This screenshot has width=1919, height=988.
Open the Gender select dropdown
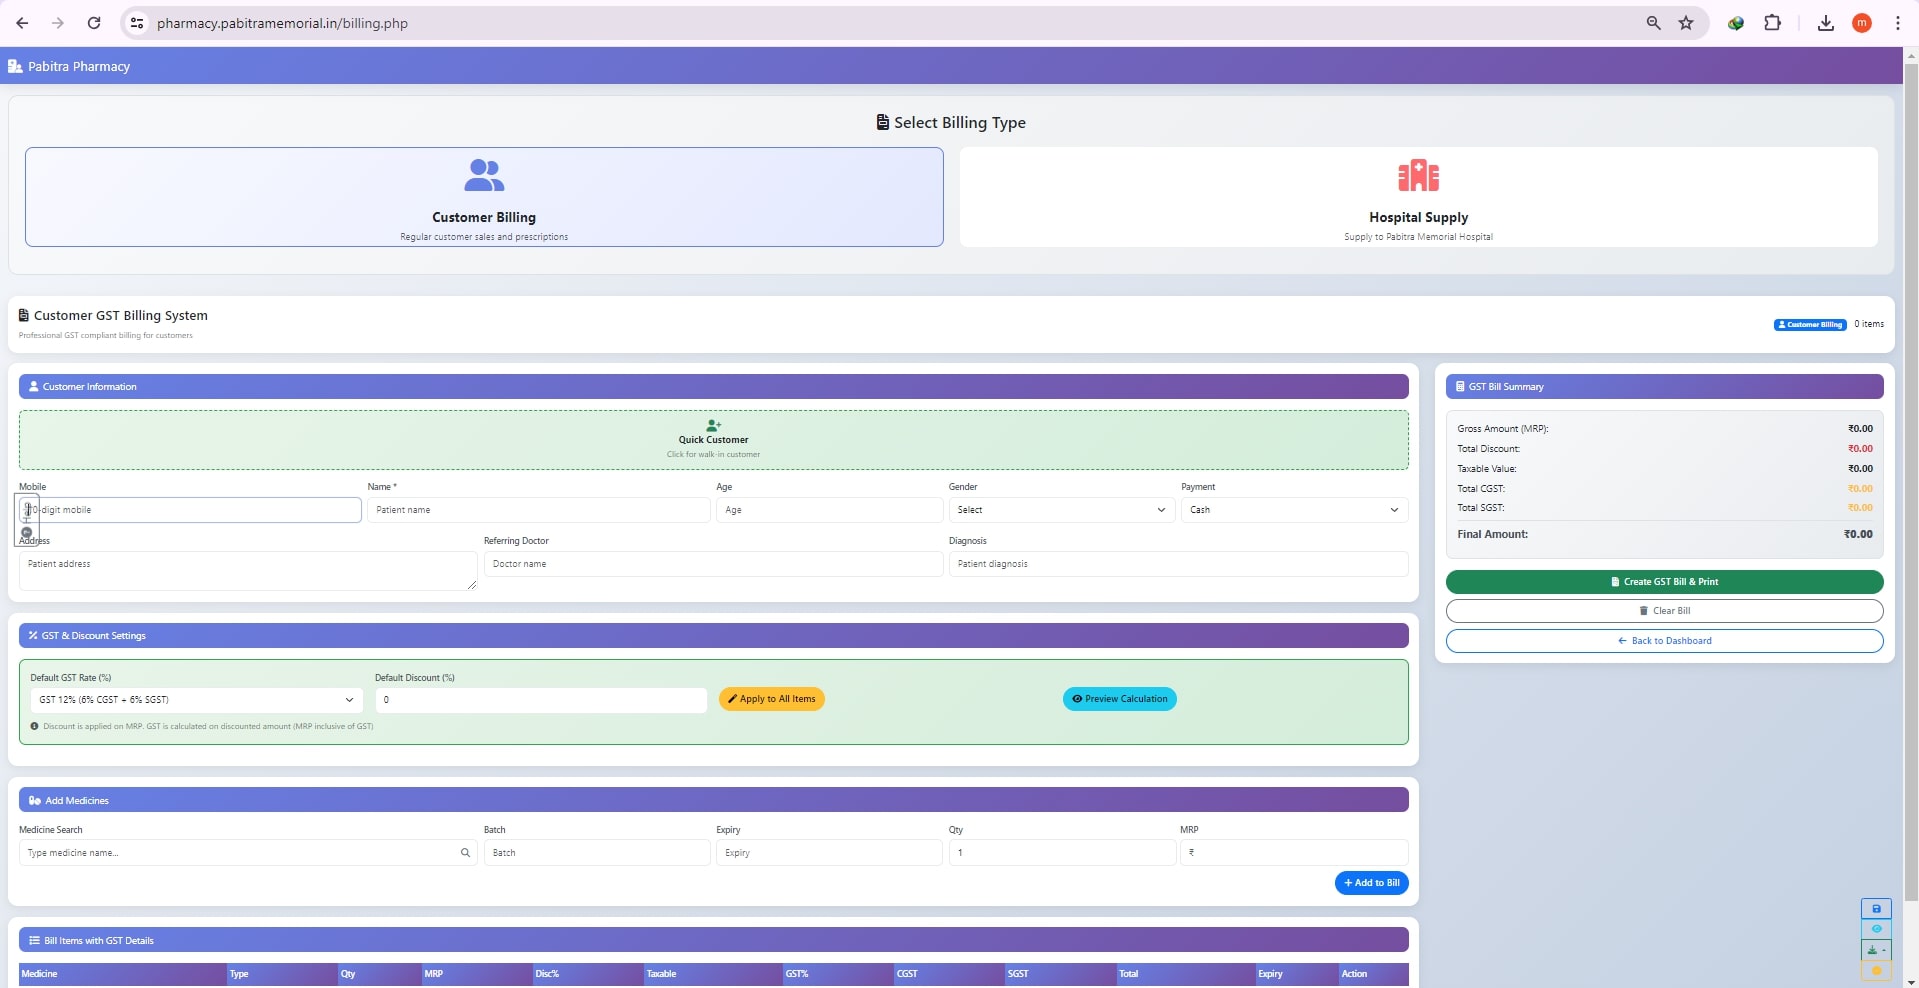[x=1060, y=510]
